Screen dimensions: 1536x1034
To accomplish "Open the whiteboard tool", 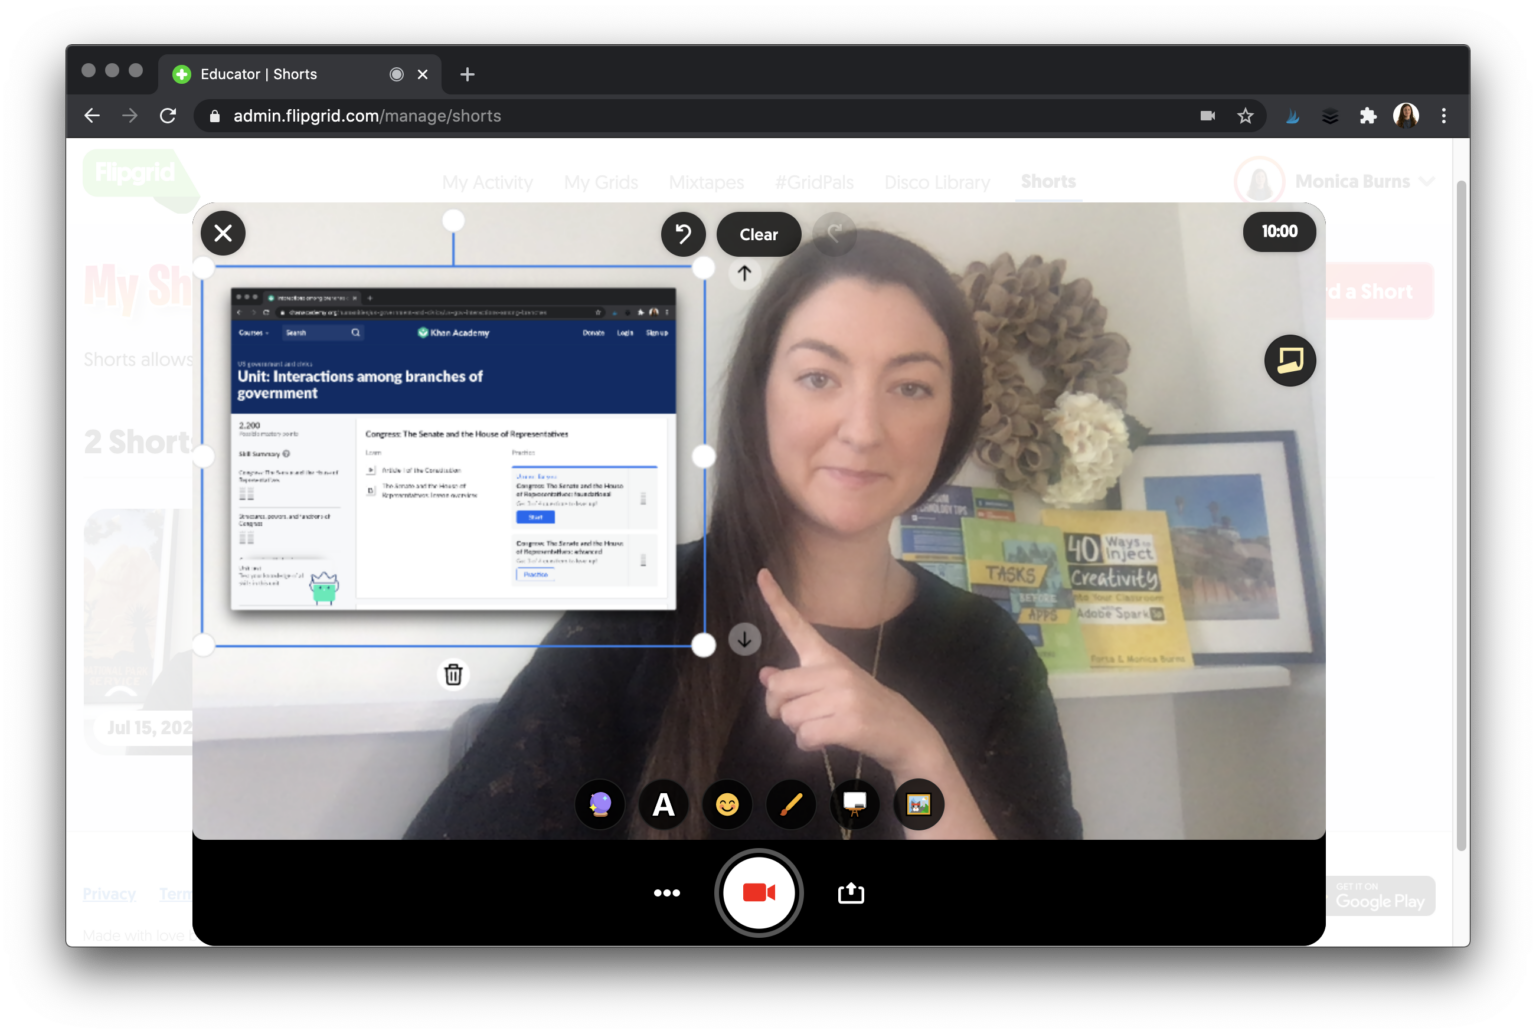I will coord(854,804).
